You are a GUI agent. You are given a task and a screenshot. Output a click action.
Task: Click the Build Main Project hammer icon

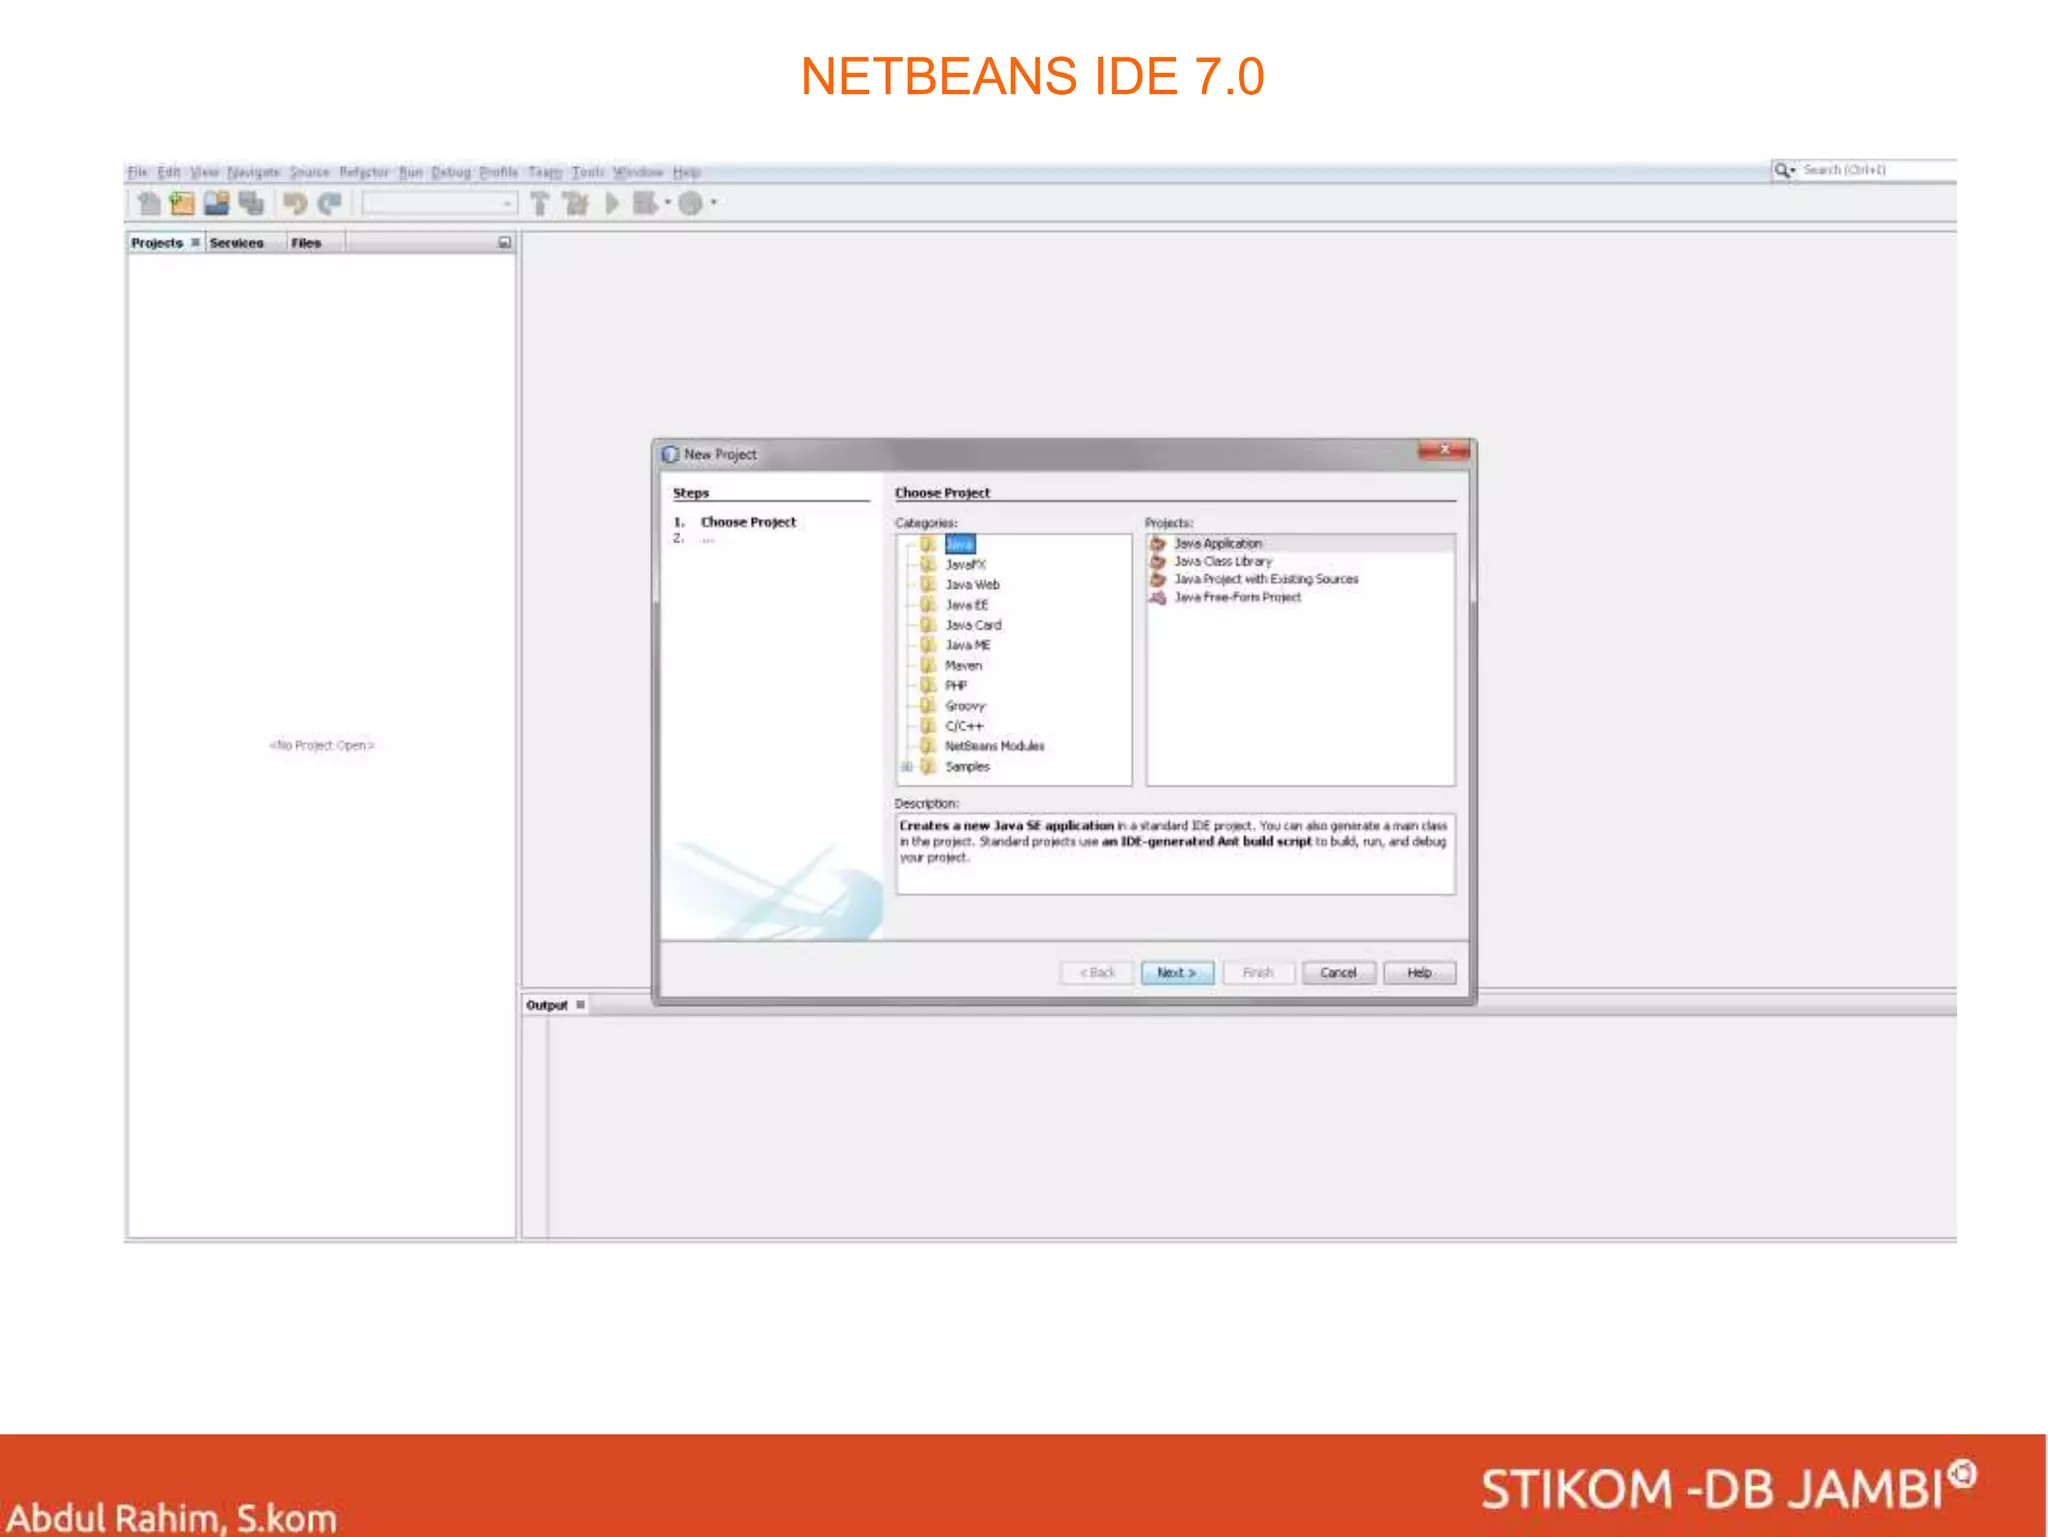540,204
